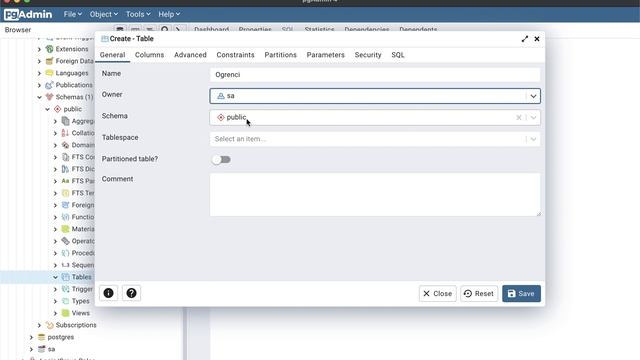Click the Aggregates node icon

point(65,121)
